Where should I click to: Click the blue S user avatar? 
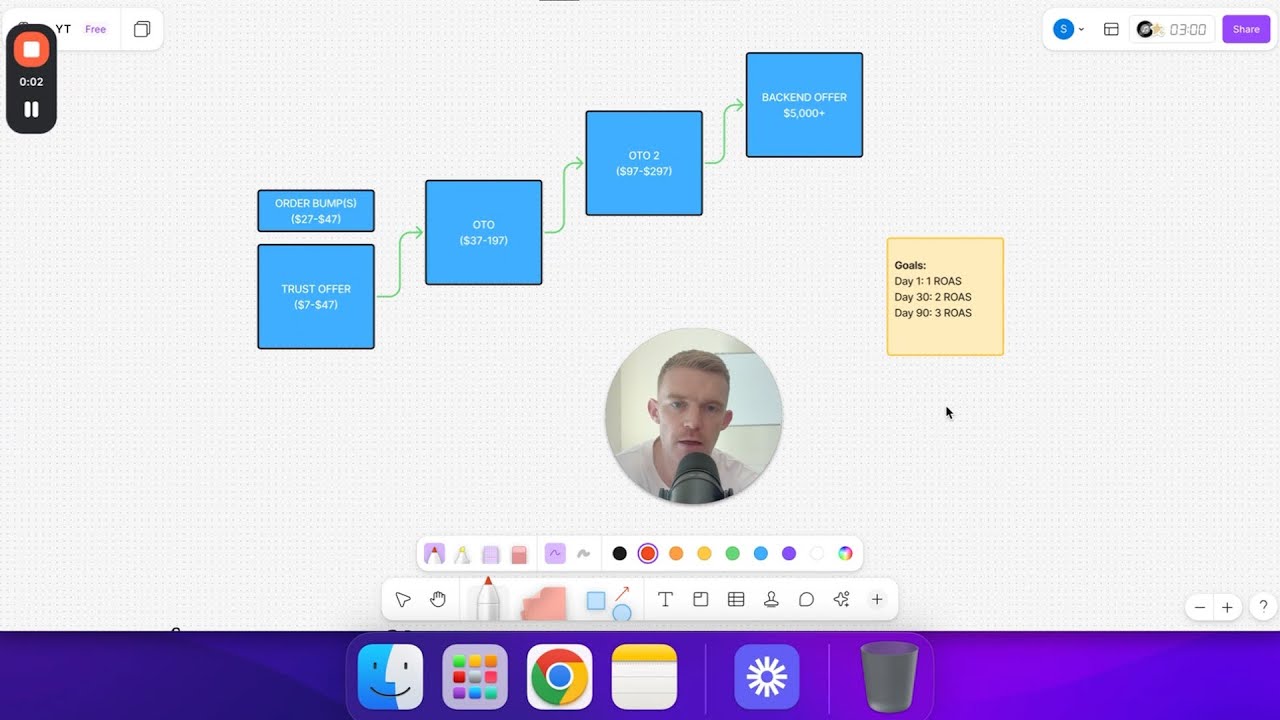(x=1064, y=29)
